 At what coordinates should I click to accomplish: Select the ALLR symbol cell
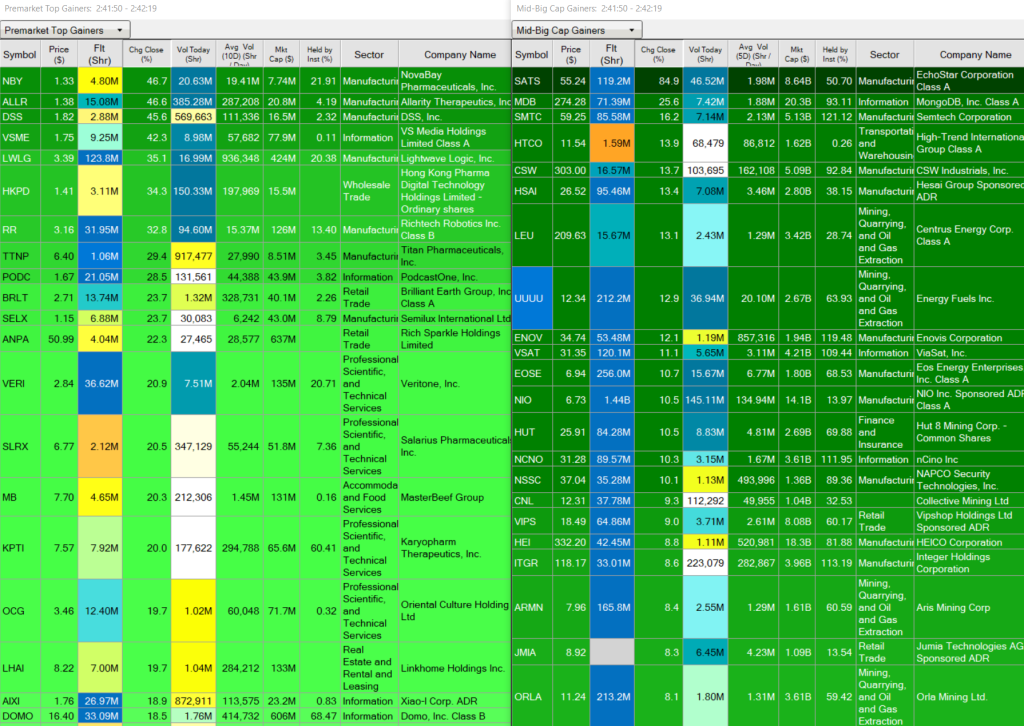pos(20,102)
